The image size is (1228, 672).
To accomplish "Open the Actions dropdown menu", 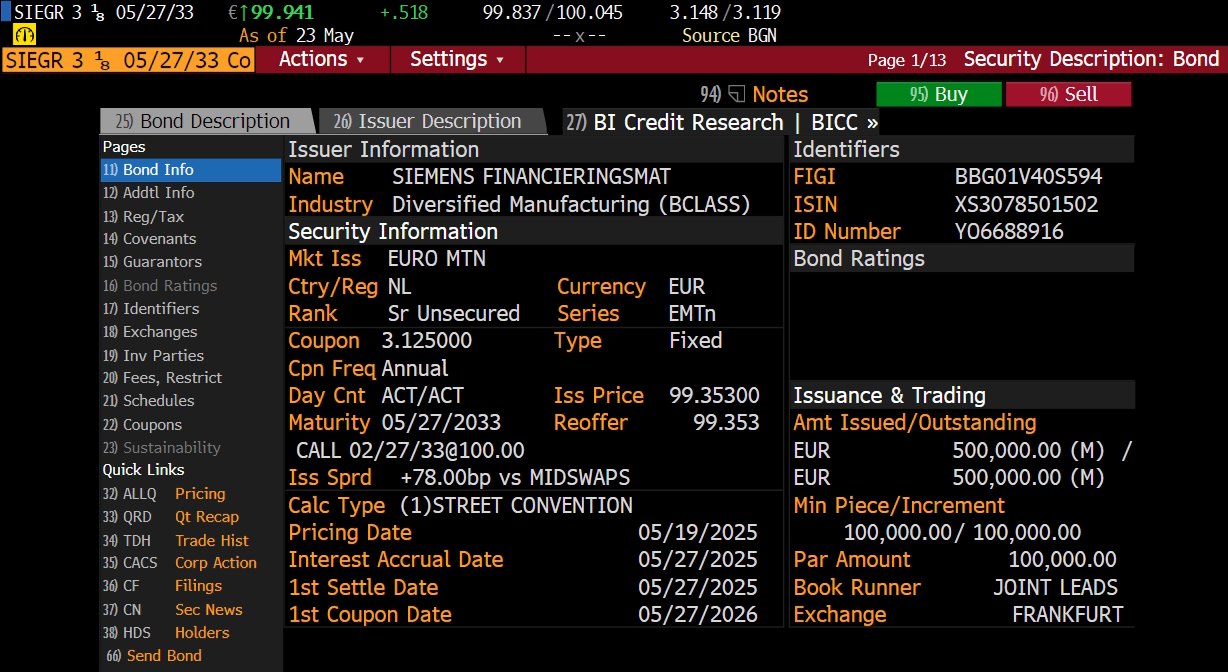I will tap(322, 59).
